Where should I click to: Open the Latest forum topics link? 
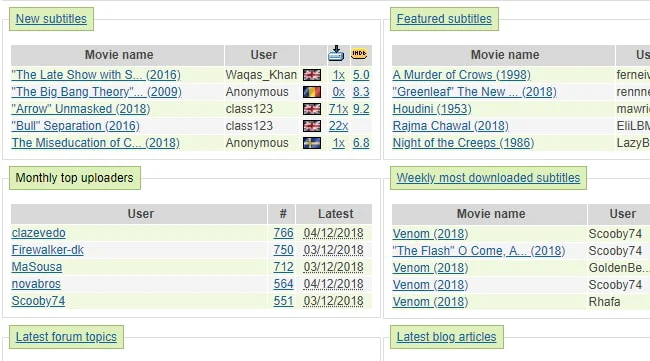coord(66,337)
